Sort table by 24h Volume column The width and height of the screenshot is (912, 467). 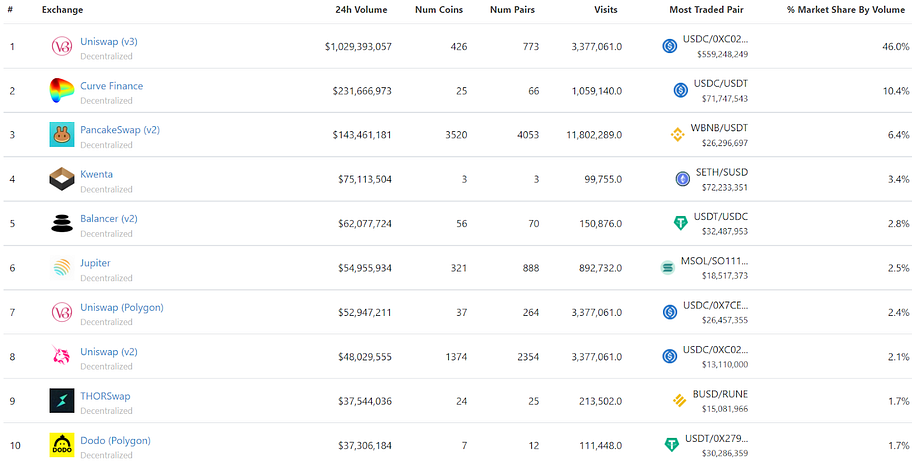(361, 10)
